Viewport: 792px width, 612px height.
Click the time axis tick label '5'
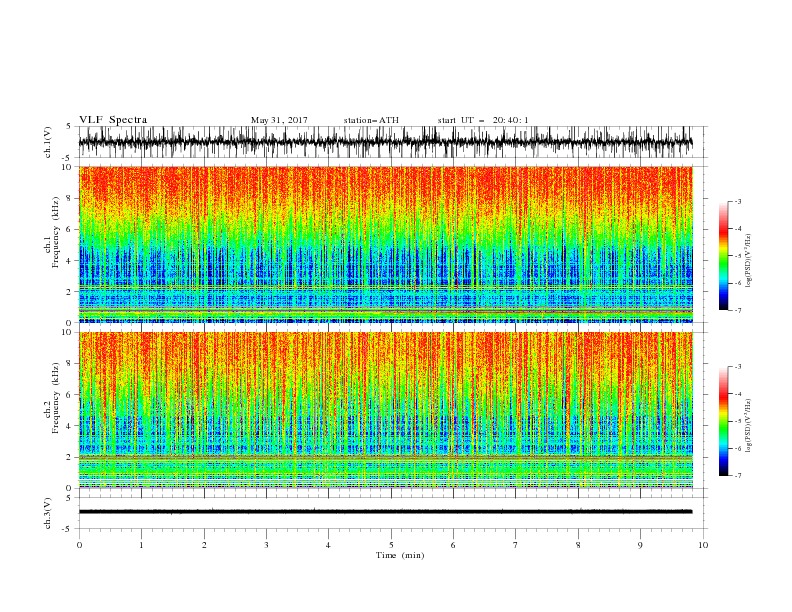391,545
